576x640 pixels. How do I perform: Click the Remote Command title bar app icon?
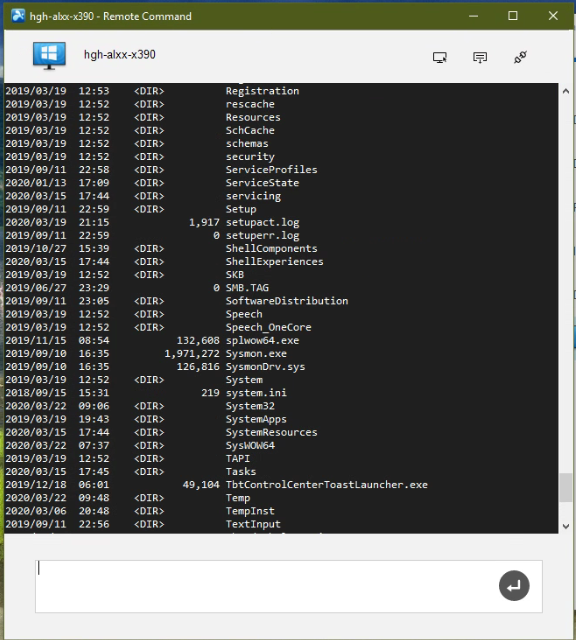[x=18, y=16]
